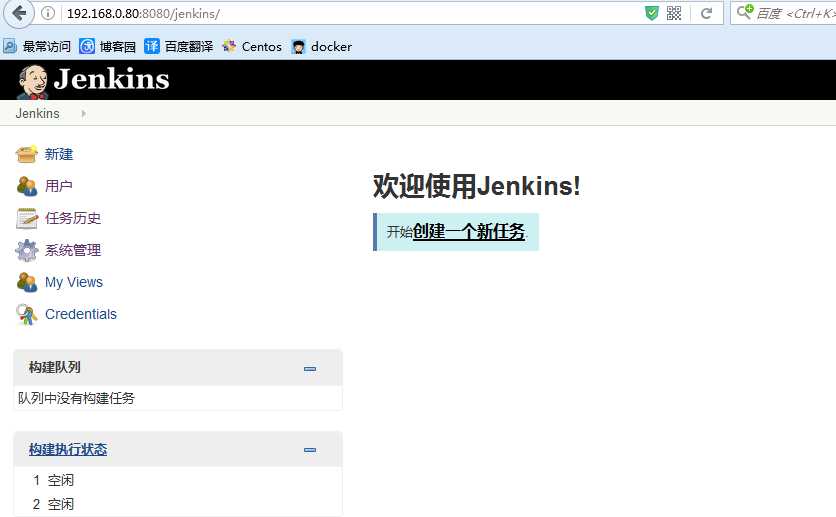Image resolution: width=836 pixels, height=517 pixels.
Task: Click the Credentials keys icon
Action: pos(27,314)
